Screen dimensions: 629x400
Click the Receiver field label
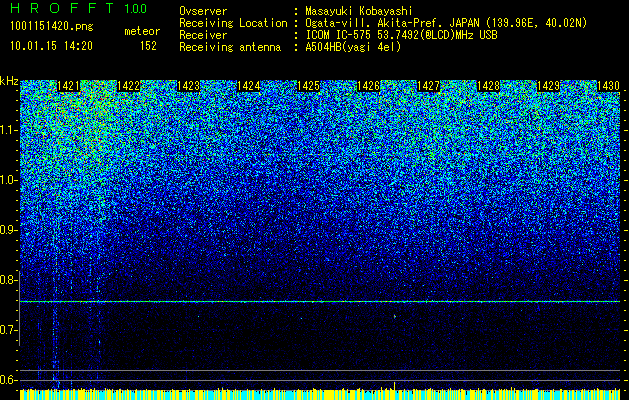(203, 35)
